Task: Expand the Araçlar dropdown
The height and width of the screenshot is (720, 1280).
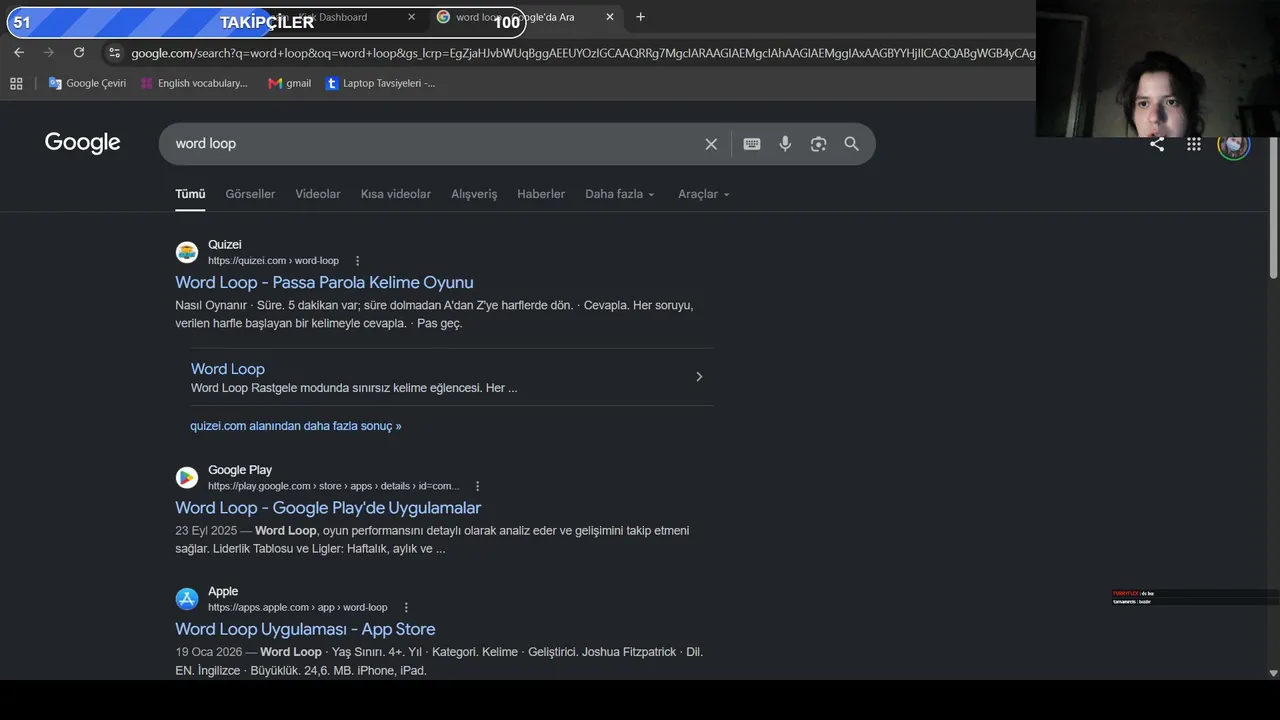Action: 704,194
